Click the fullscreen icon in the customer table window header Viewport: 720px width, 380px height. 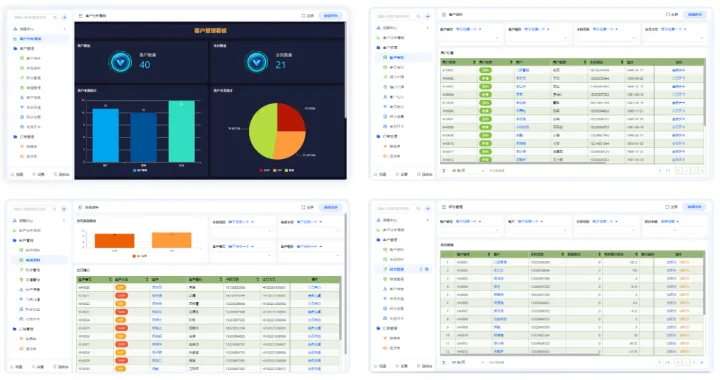point(668,15)
